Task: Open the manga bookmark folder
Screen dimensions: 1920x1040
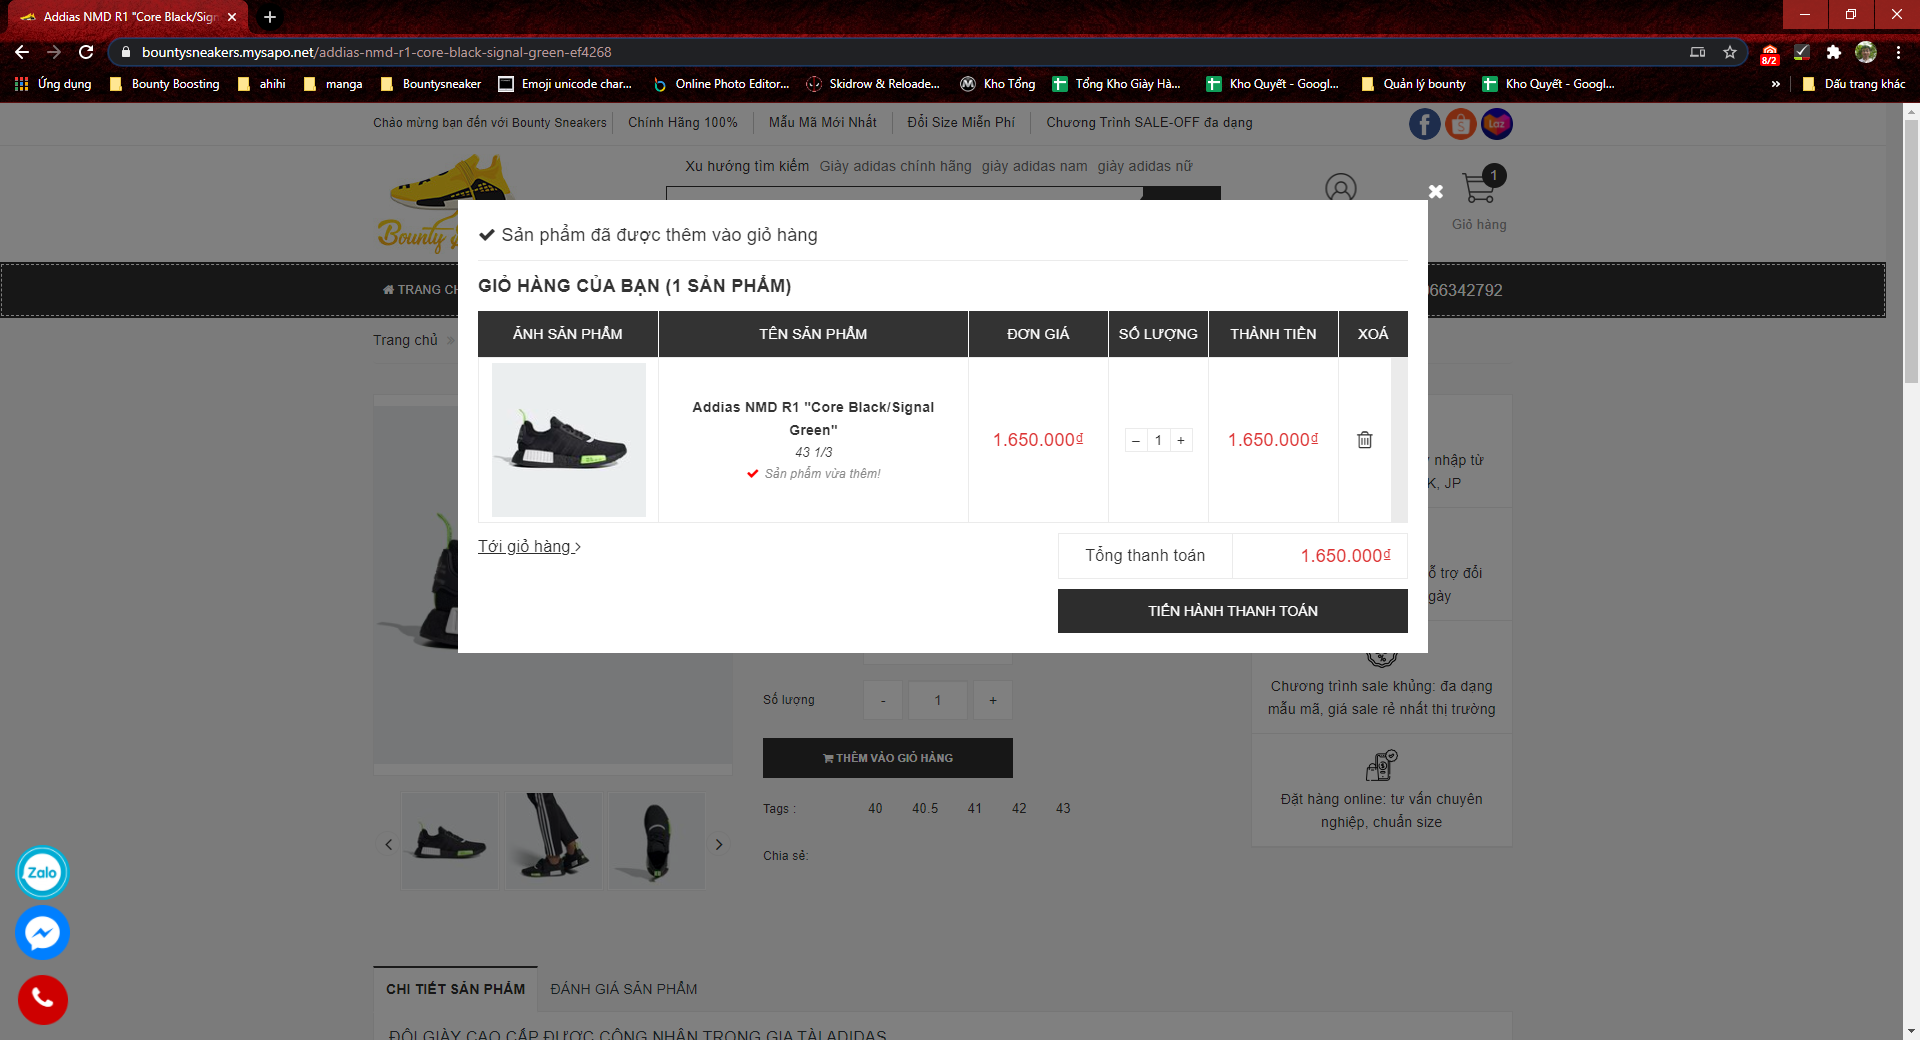Action: pos(334,84)
